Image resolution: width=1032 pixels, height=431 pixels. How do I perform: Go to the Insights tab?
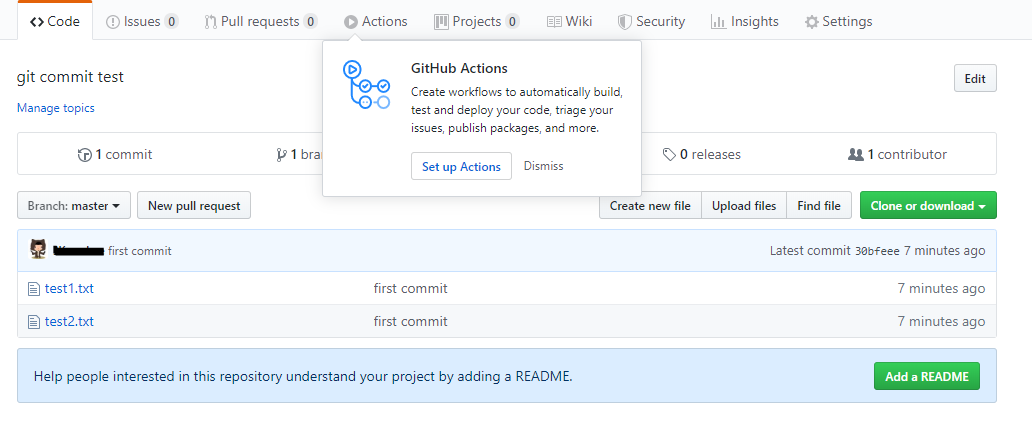(x=744, y=21)
